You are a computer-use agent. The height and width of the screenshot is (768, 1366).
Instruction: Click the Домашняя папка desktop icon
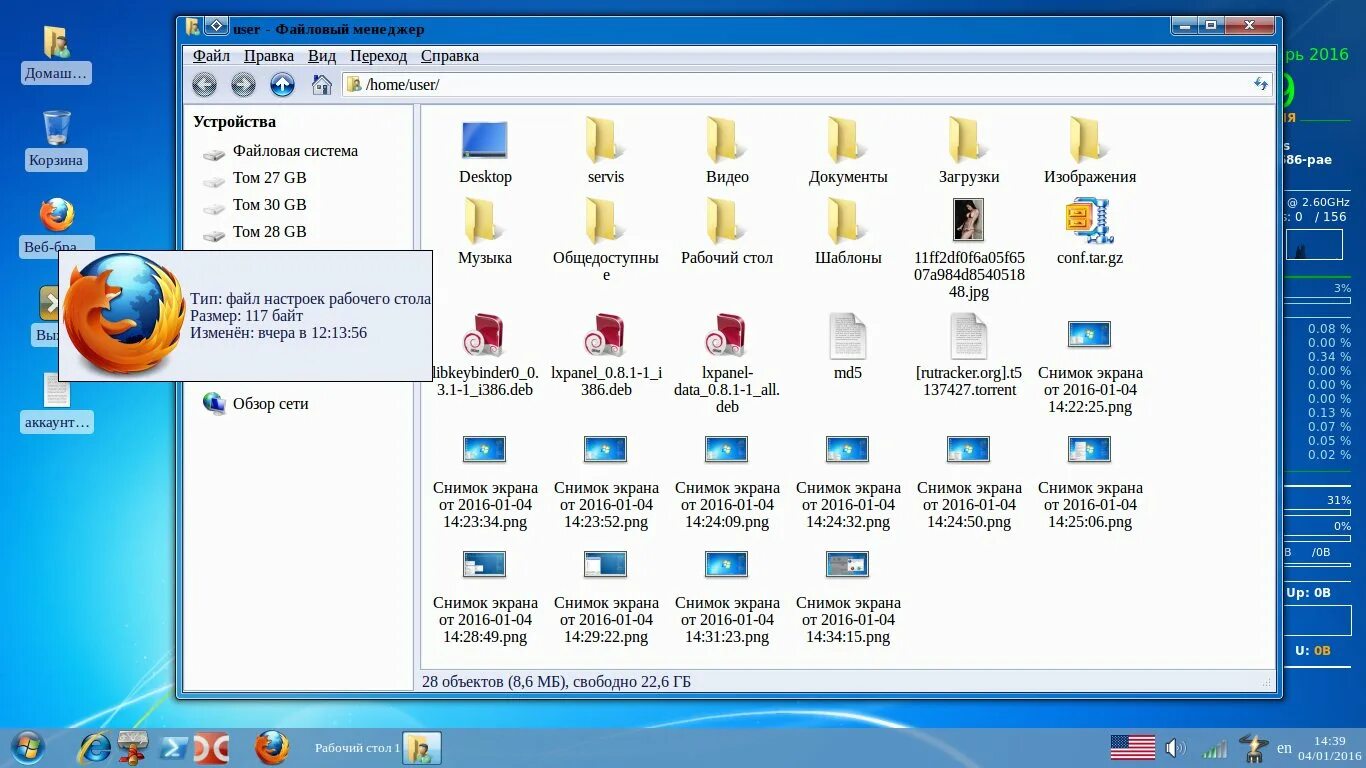(56, 55)
